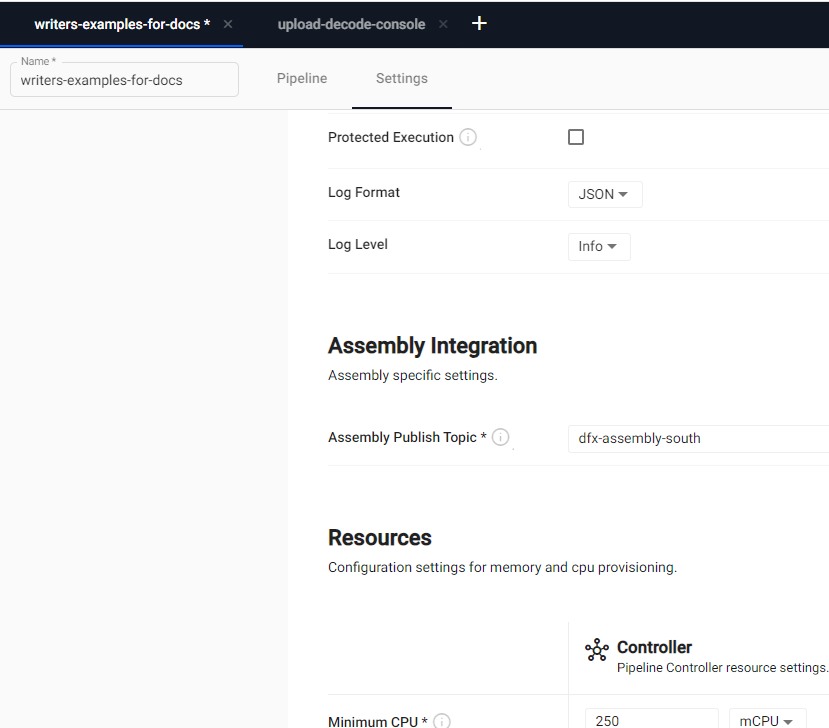The width and height of the screenshot is (829, 728).
Task: Close the upload-decode-console tab
Action: coord(443,24)
